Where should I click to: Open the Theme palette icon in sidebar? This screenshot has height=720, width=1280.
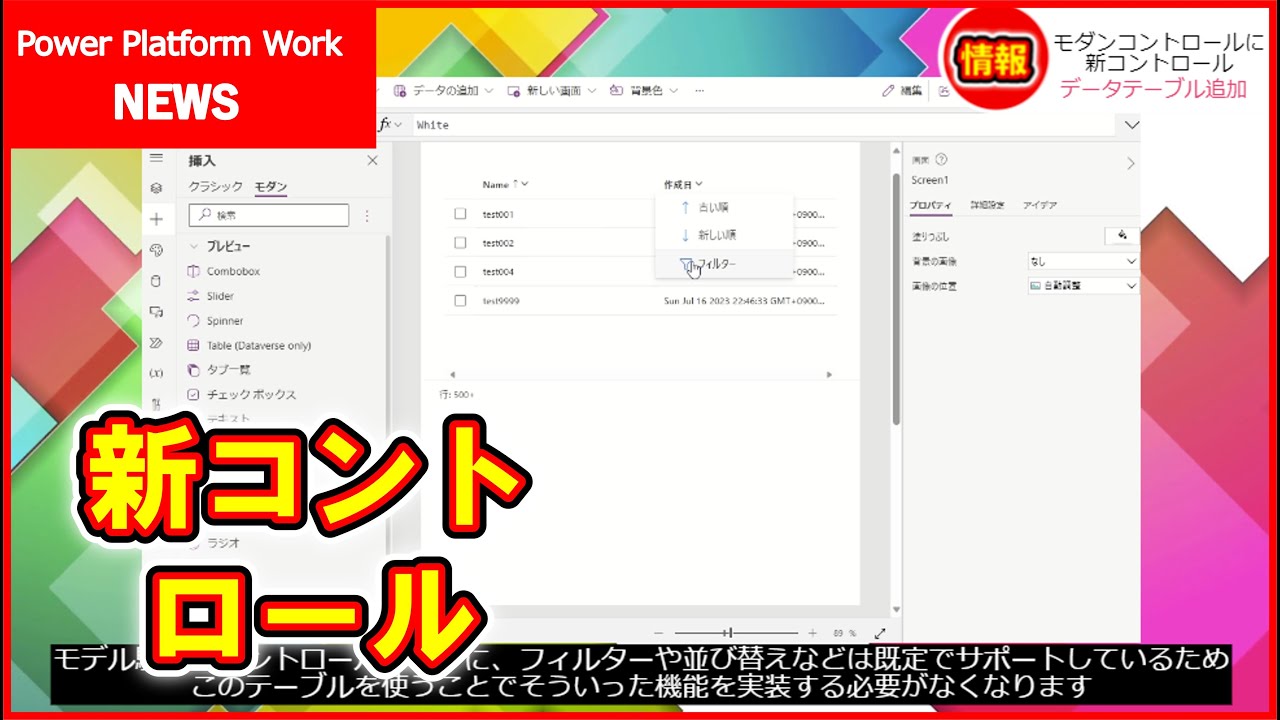tap(156, 250)
